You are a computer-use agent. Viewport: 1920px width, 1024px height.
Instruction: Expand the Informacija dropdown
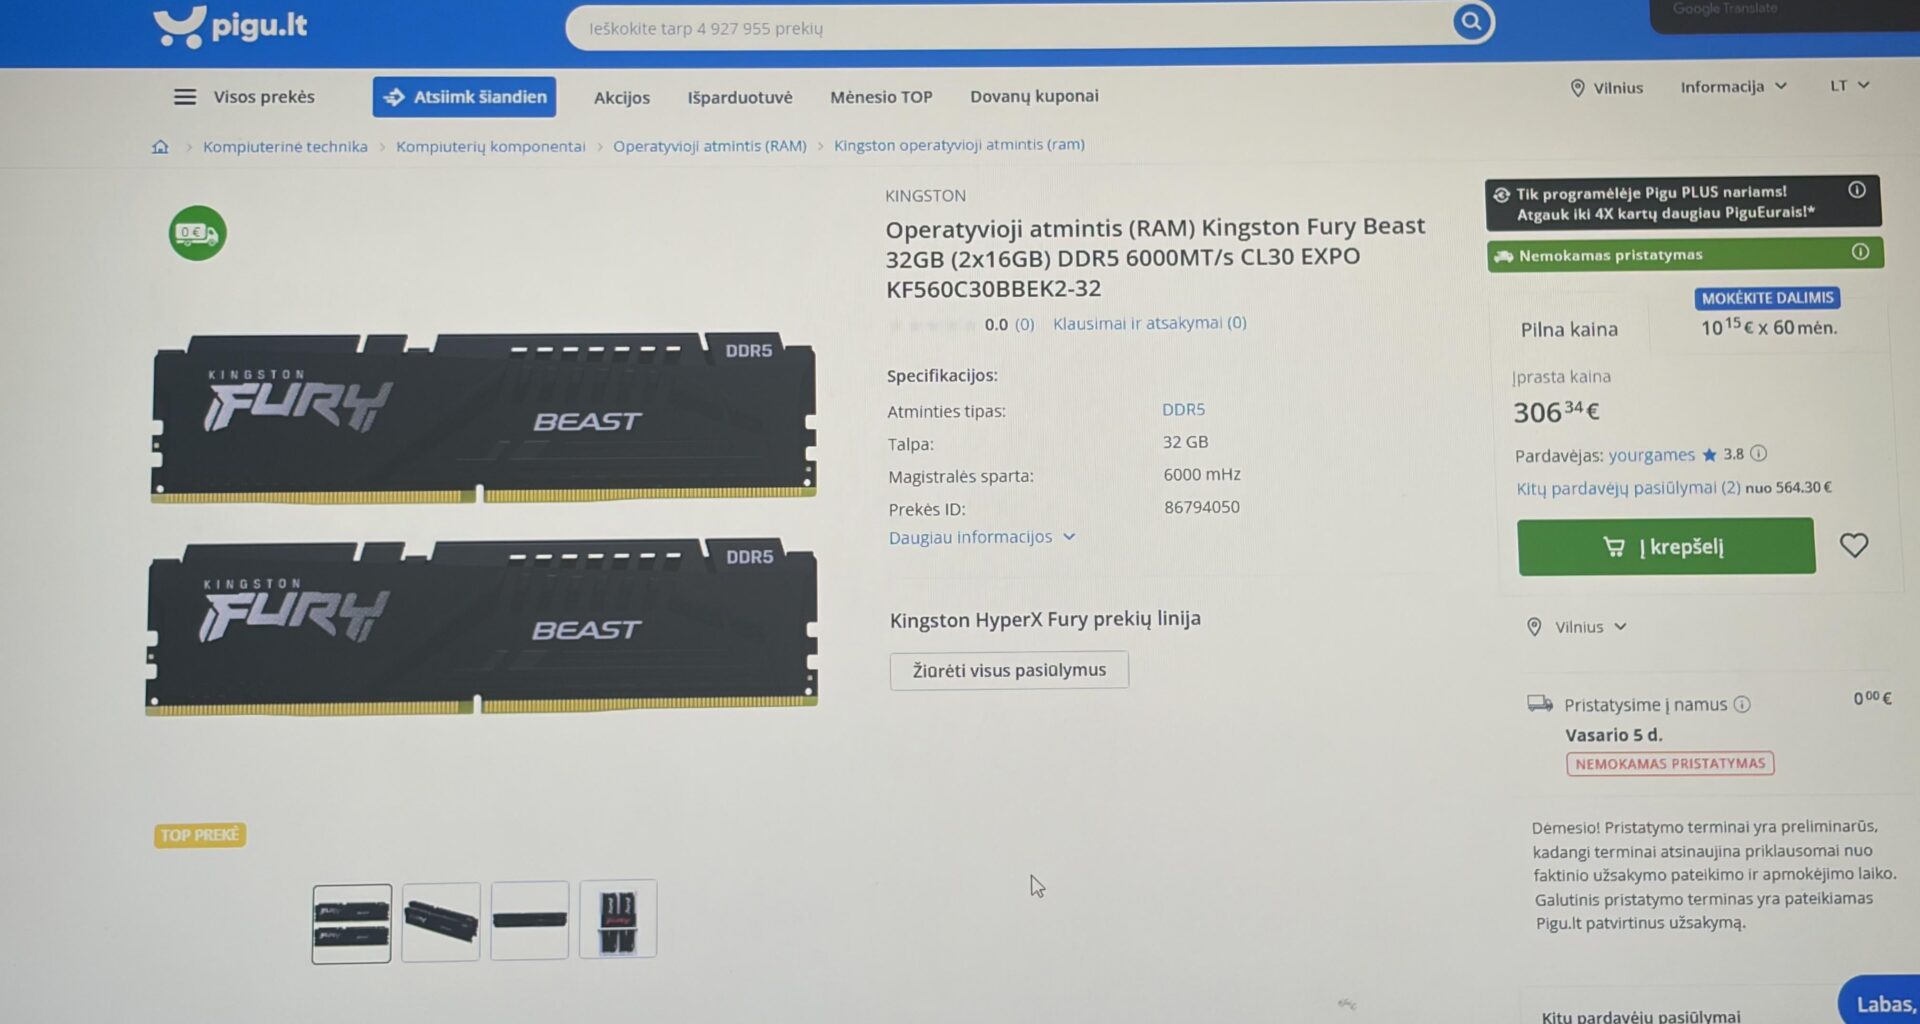click(x=1733, y=87)
